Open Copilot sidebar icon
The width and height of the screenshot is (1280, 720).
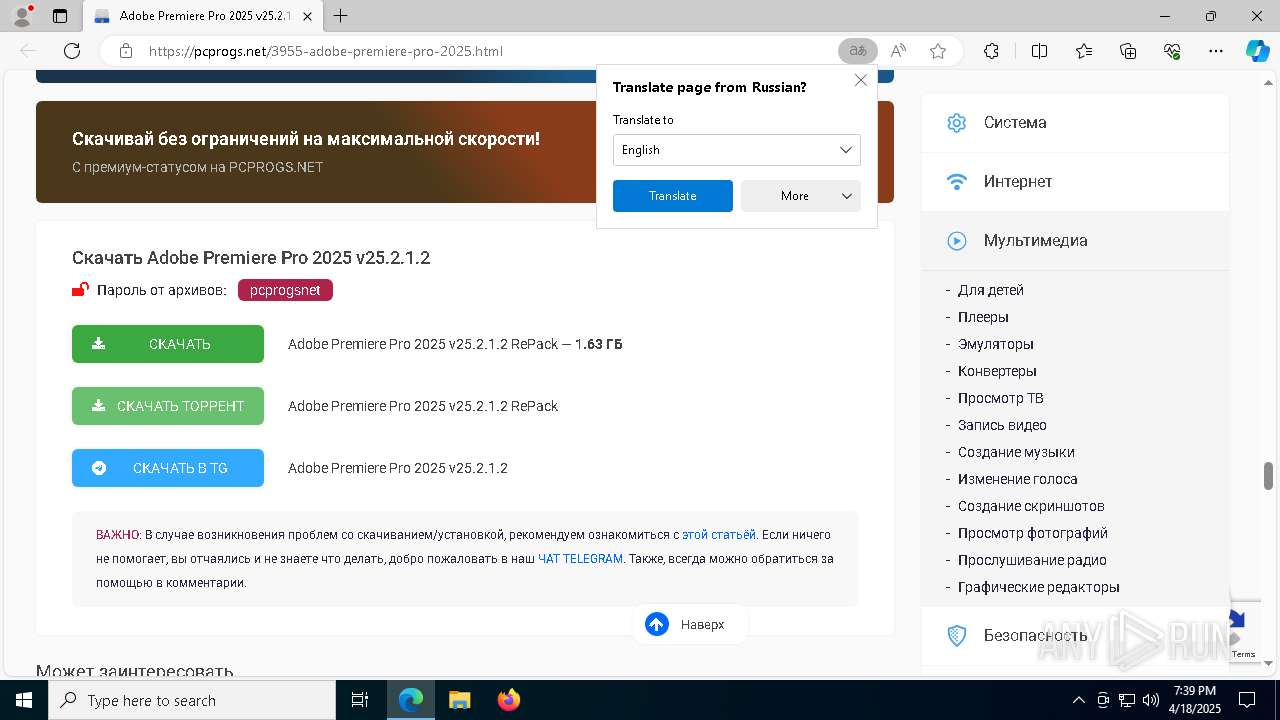(1257, 51)
